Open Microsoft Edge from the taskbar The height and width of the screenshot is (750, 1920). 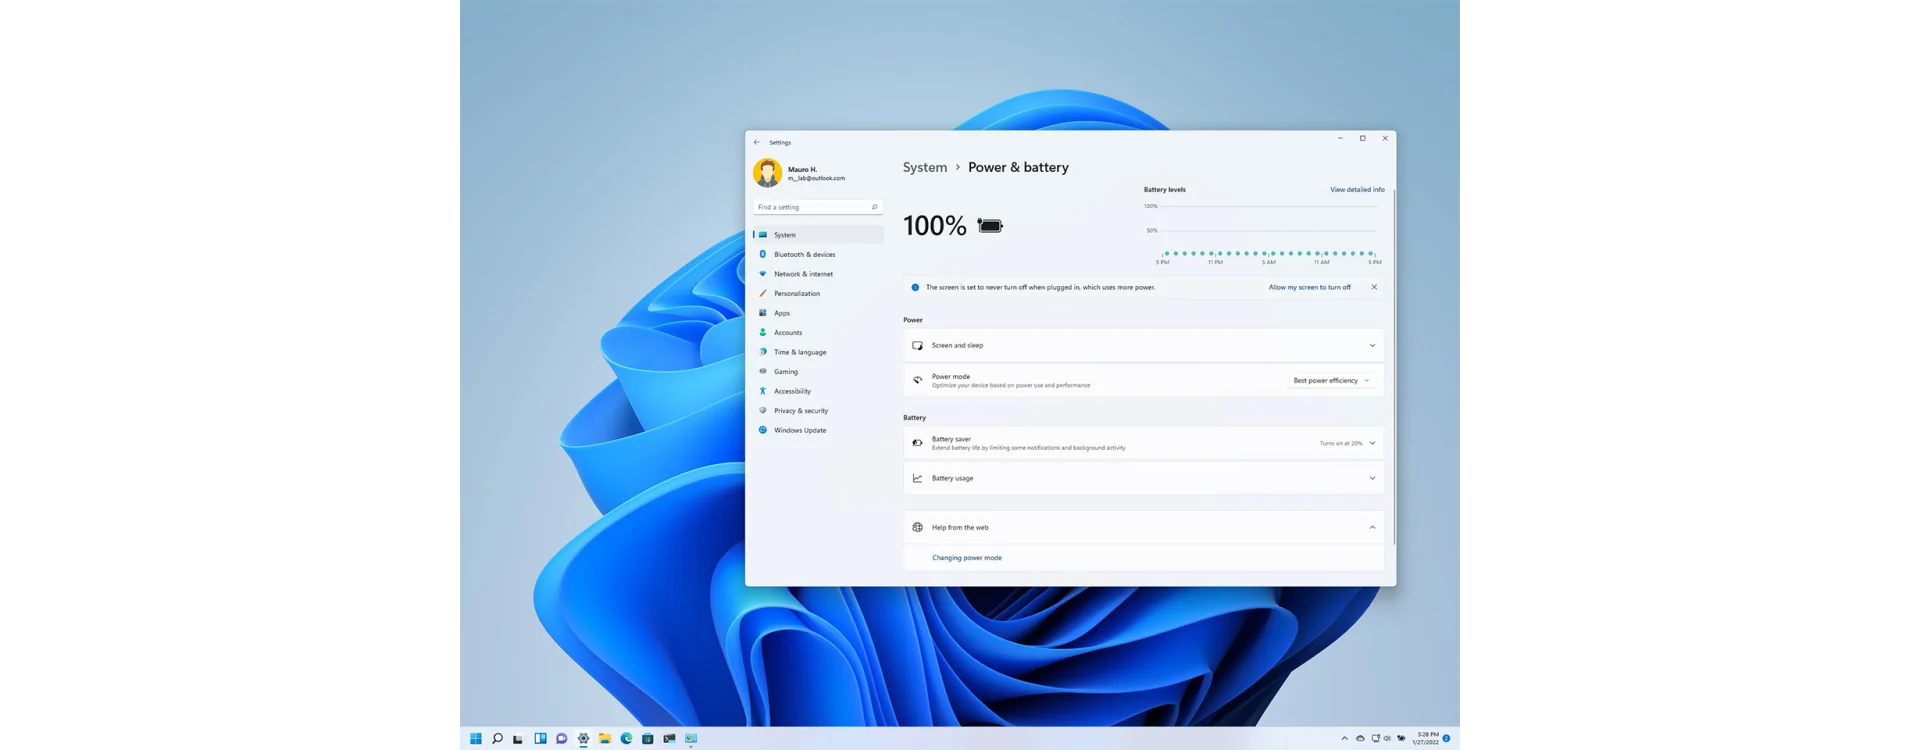click(x=626, y=739)
